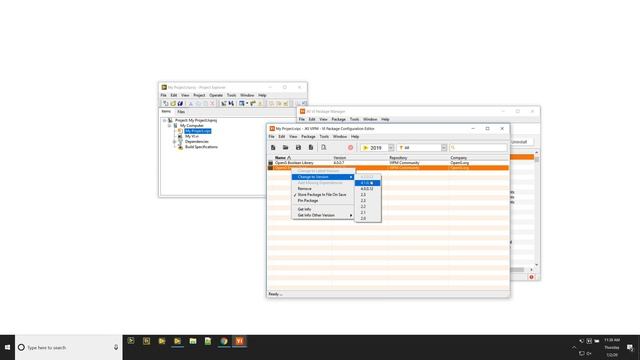The width and height of the screenshot is (640, 360).
Task: Open View menu in VI Package Manager window
Action: 323,119
